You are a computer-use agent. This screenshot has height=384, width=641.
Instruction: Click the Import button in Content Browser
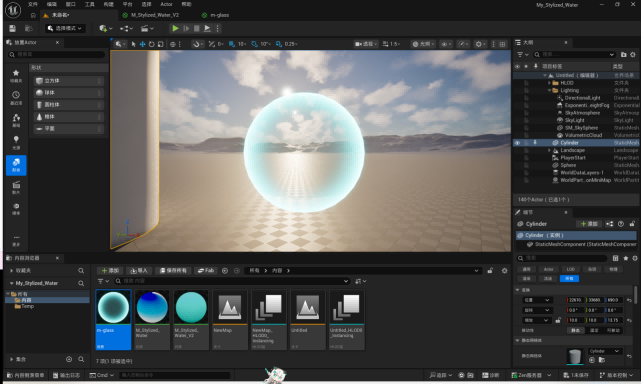click(x=139, y=271)
